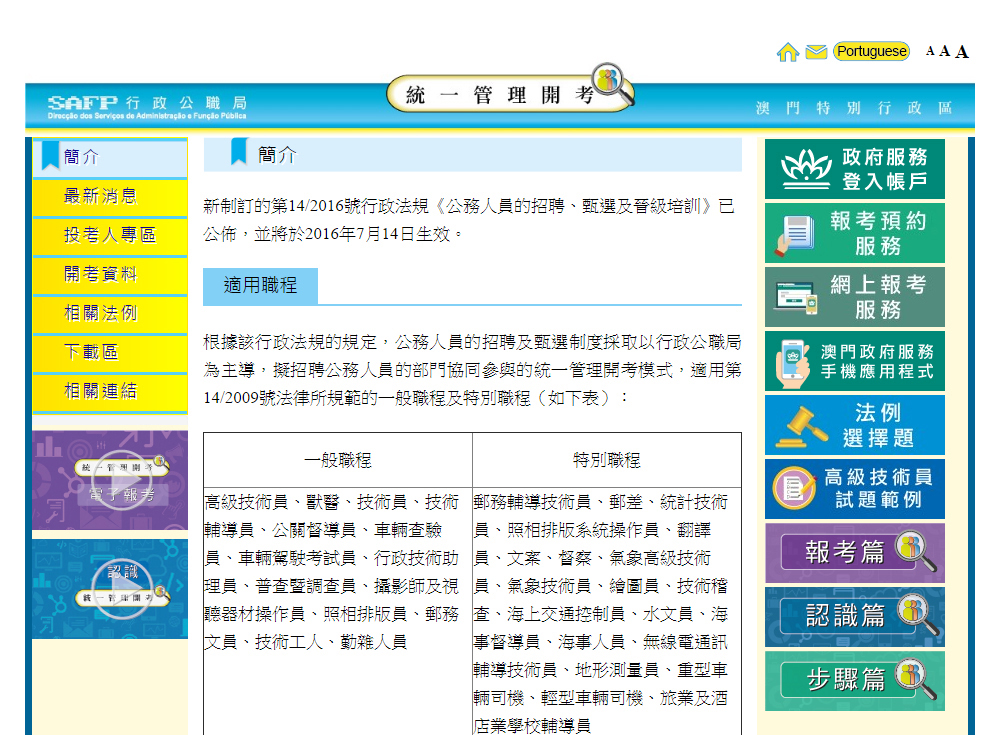Image resolution: width=1003 pixels, height=735 pixels.
Task: Click the home icon at top right
Action: pos(787,52)
